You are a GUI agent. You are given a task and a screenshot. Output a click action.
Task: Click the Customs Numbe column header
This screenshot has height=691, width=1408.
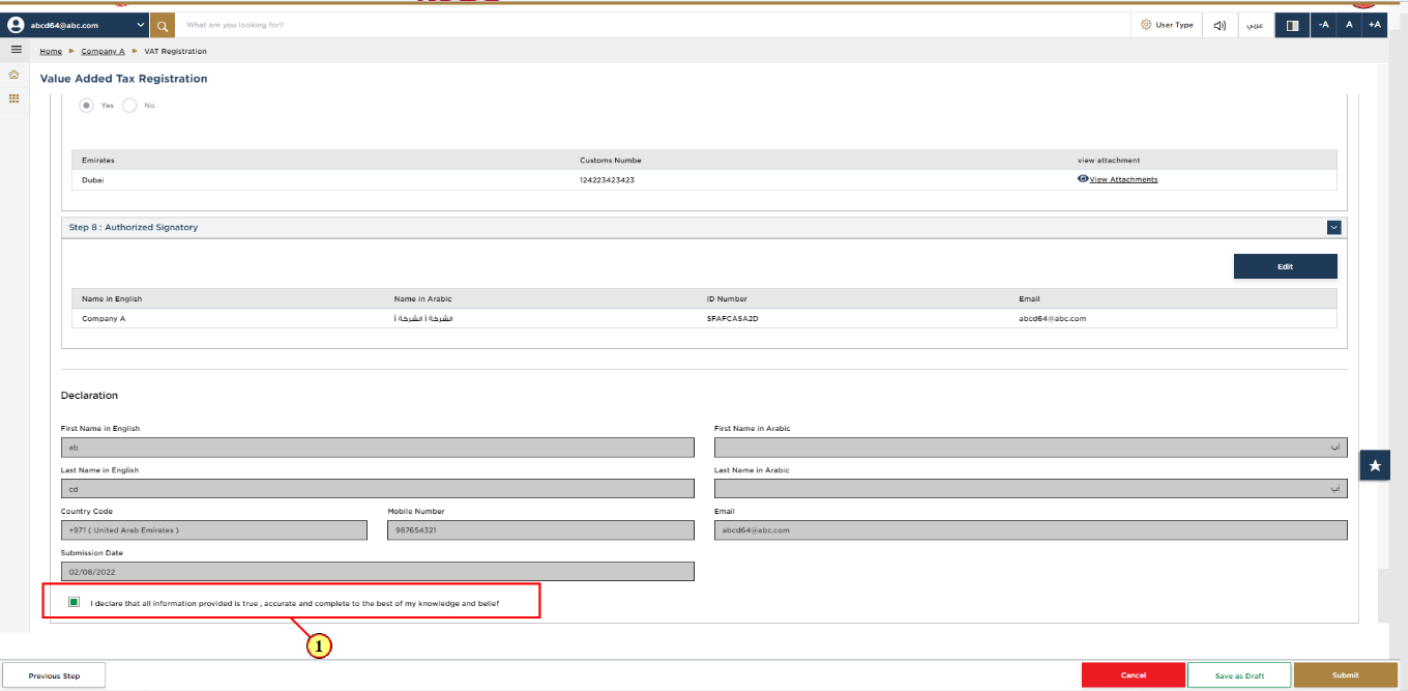tap(611, 160)
